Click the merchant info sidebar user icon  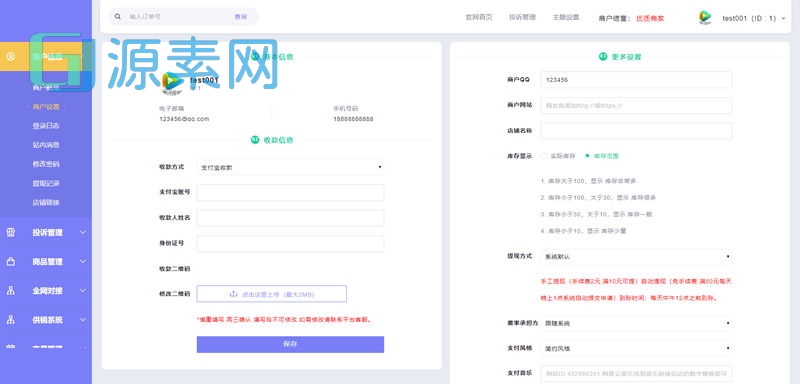pos(10,56)
